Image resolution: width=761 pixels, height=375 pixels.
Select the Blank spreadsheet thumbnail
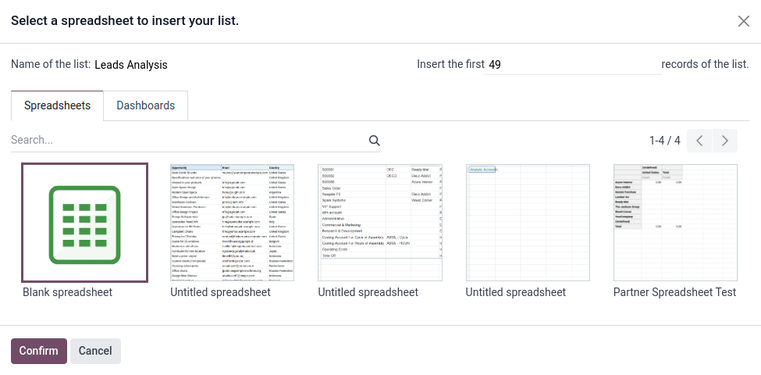coord(84,223)
